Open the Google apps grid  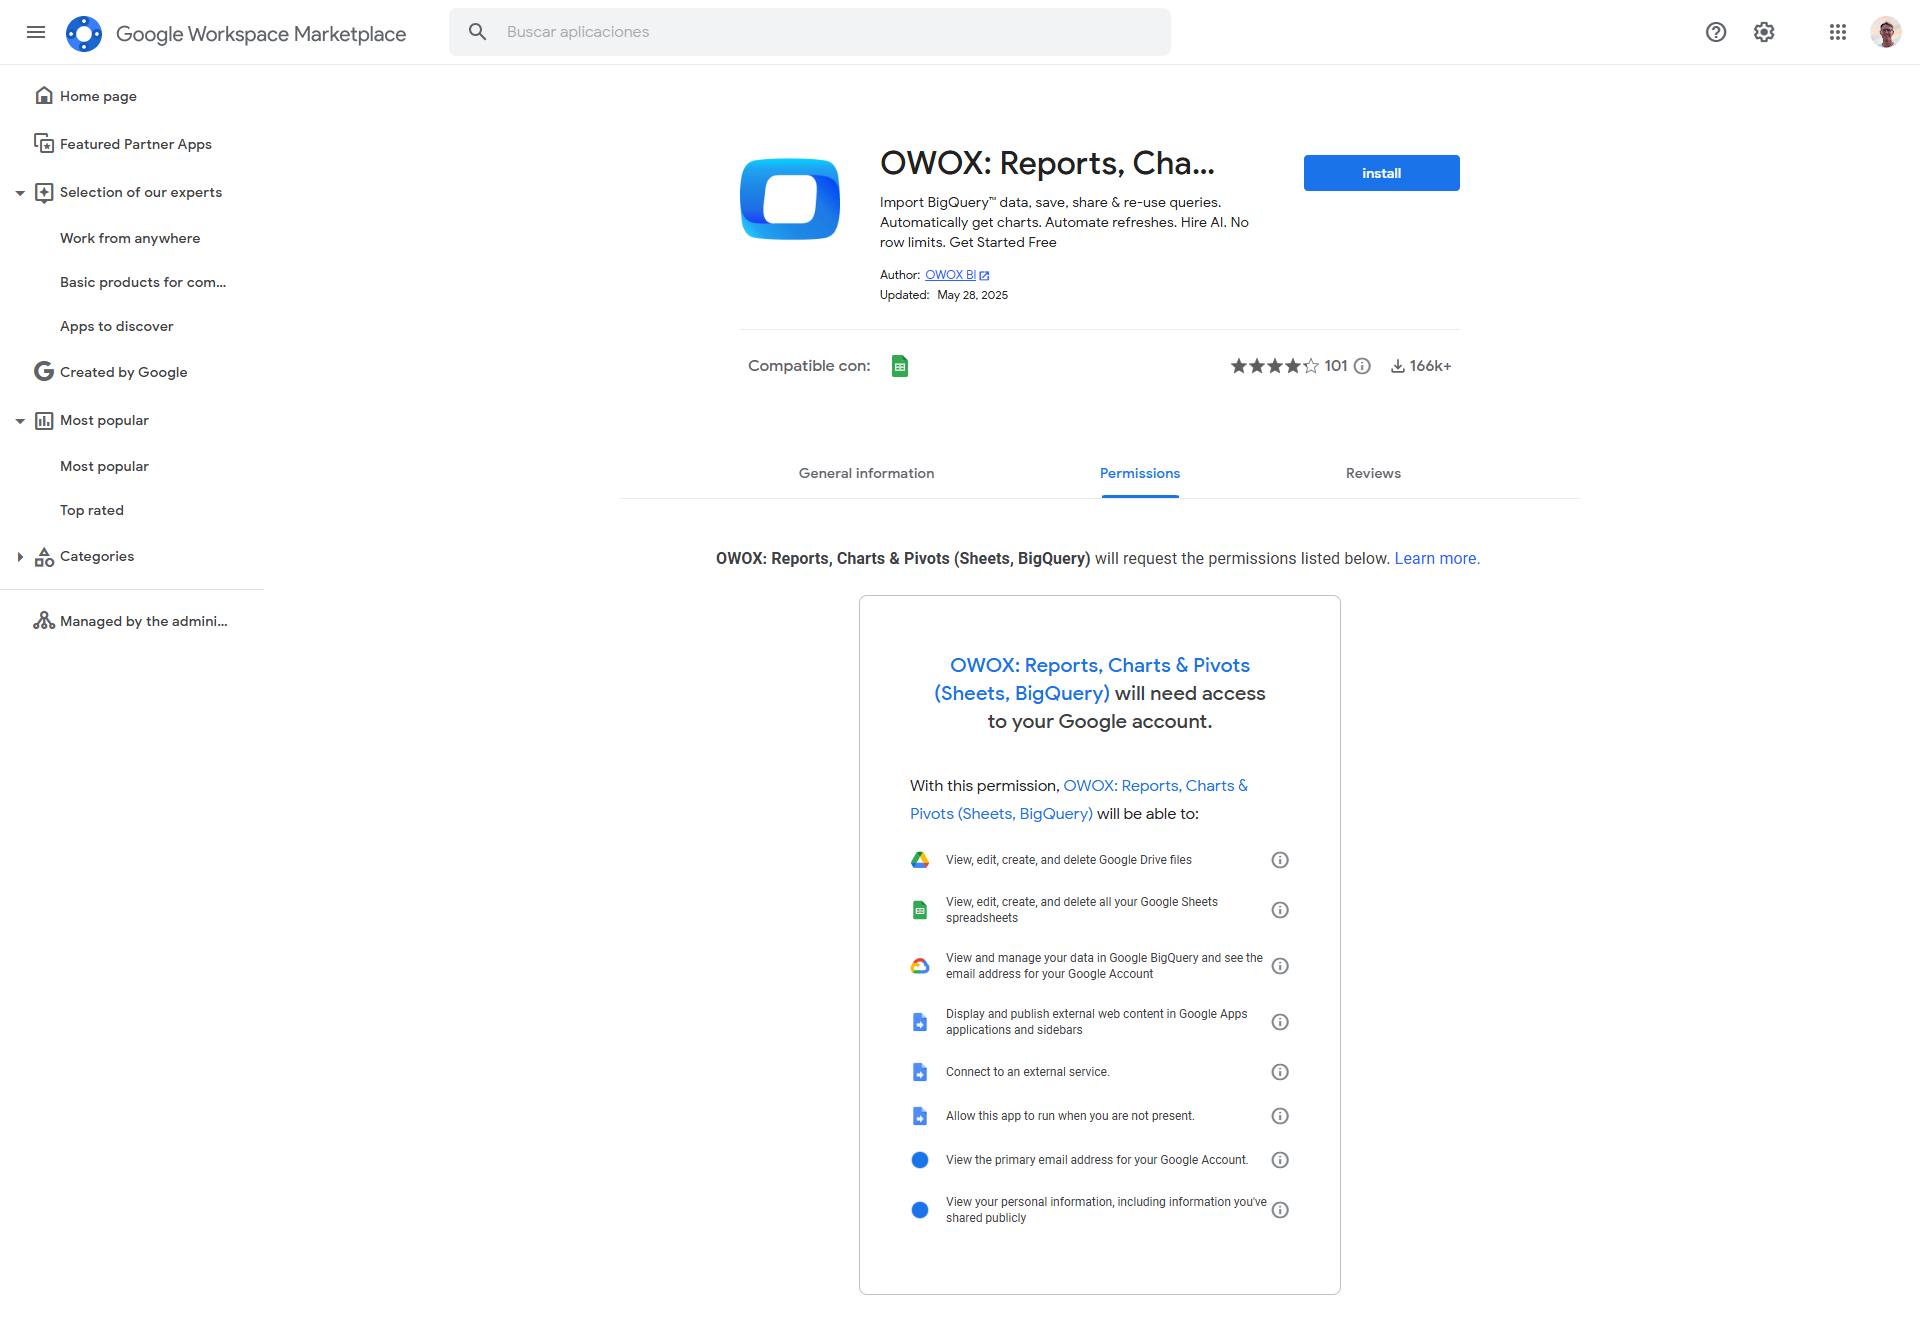1838,32
